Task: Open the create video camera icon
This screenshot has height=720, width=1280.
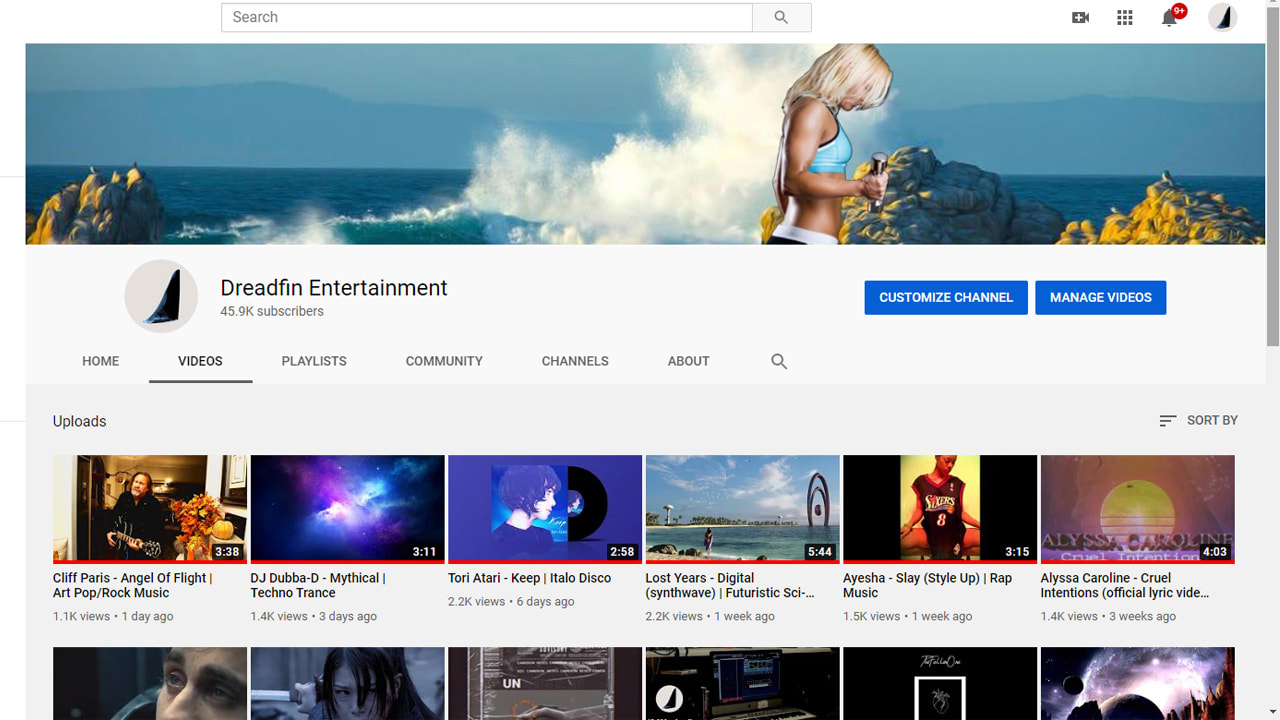Action: [1080, 17]
